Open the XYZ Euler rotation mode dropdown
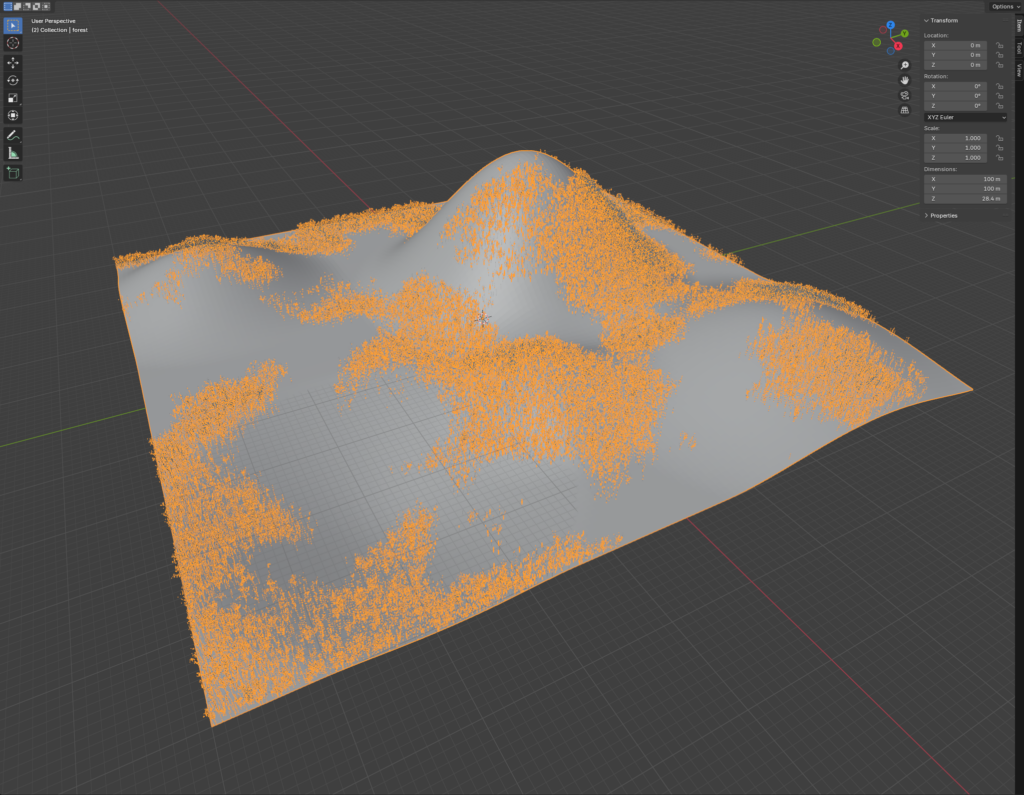This screenshot has height=795, width=1024. [965, 118]
